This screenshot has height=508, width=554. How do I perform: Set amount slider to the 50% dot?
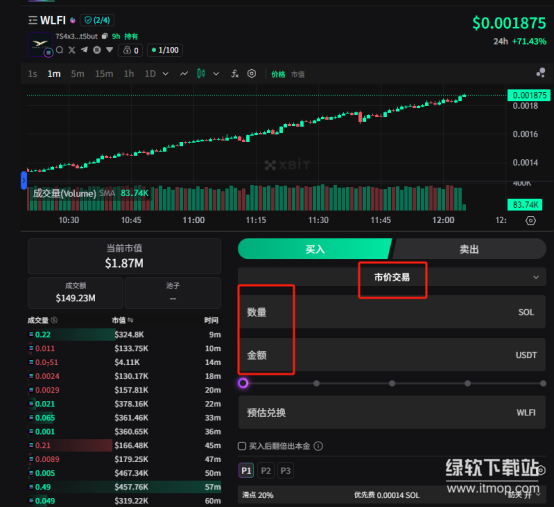point(392,383)
